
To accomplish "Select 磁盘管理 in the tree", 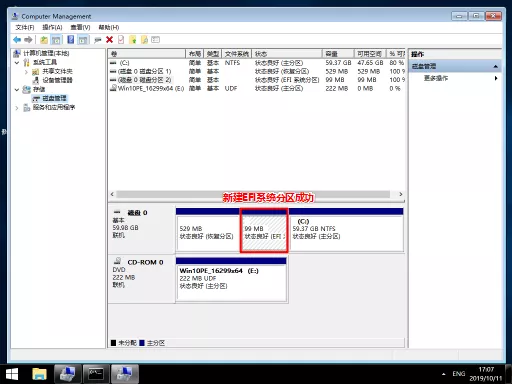I will tap(54, 98).
